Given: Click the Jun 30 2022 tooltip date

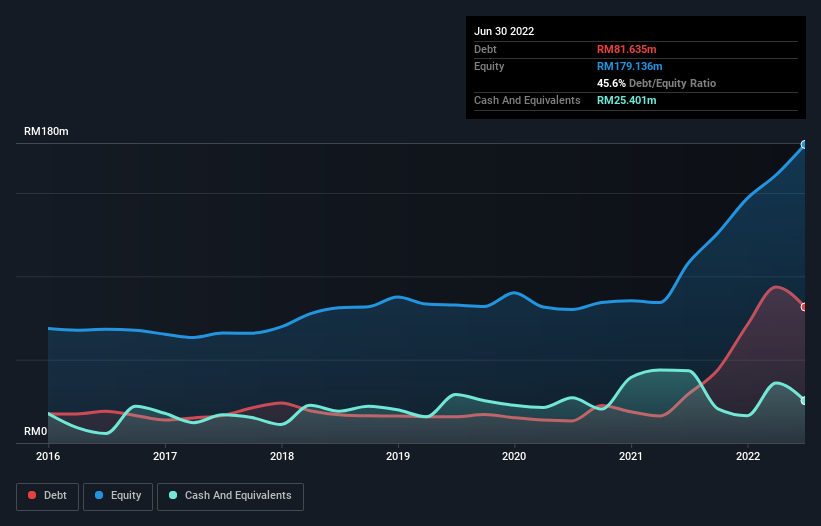Looking at the screenshot, I should click(x=504, y=31).
